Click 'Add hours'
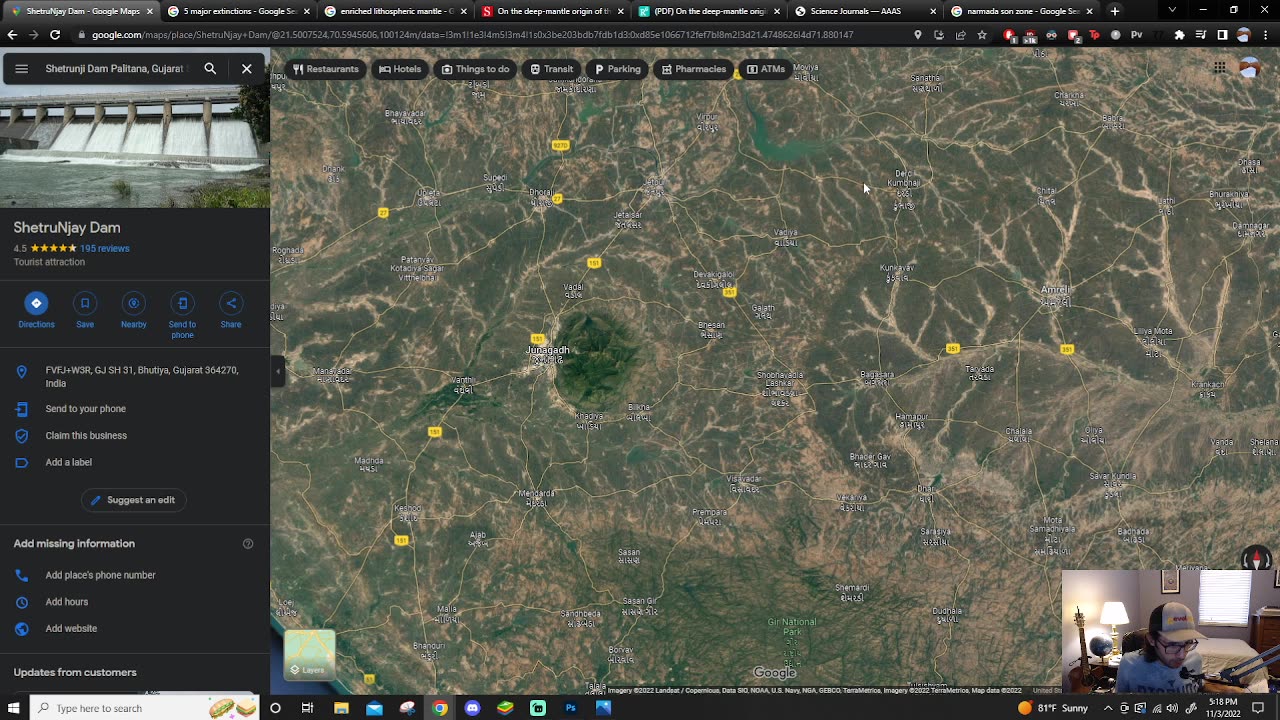Screen dimensions: 1280x720 point(135,602)
